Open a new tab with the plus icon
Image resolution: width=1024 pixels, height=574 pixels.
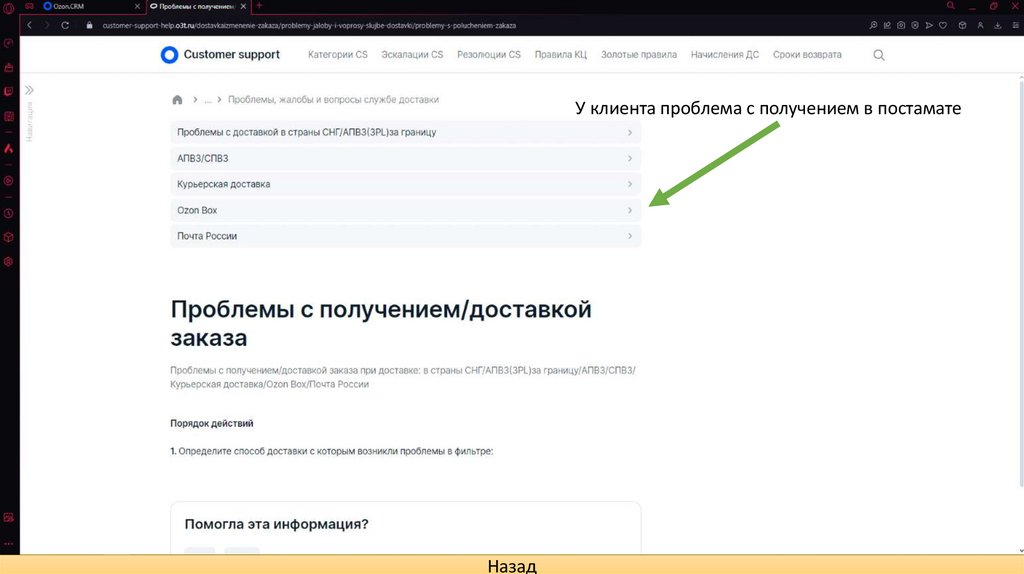pyautogui.click(x=259, y=6)
